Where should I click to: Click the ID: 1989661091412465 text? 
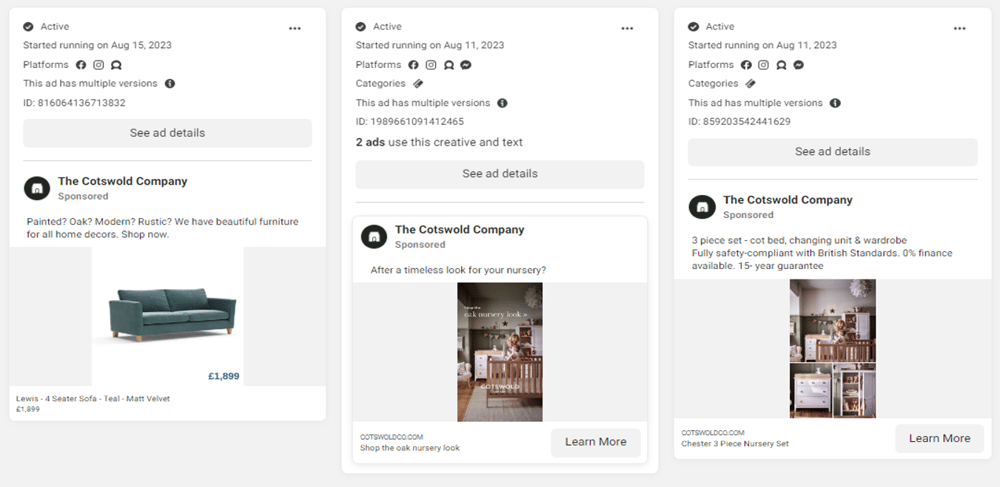(x=409, y=121)
